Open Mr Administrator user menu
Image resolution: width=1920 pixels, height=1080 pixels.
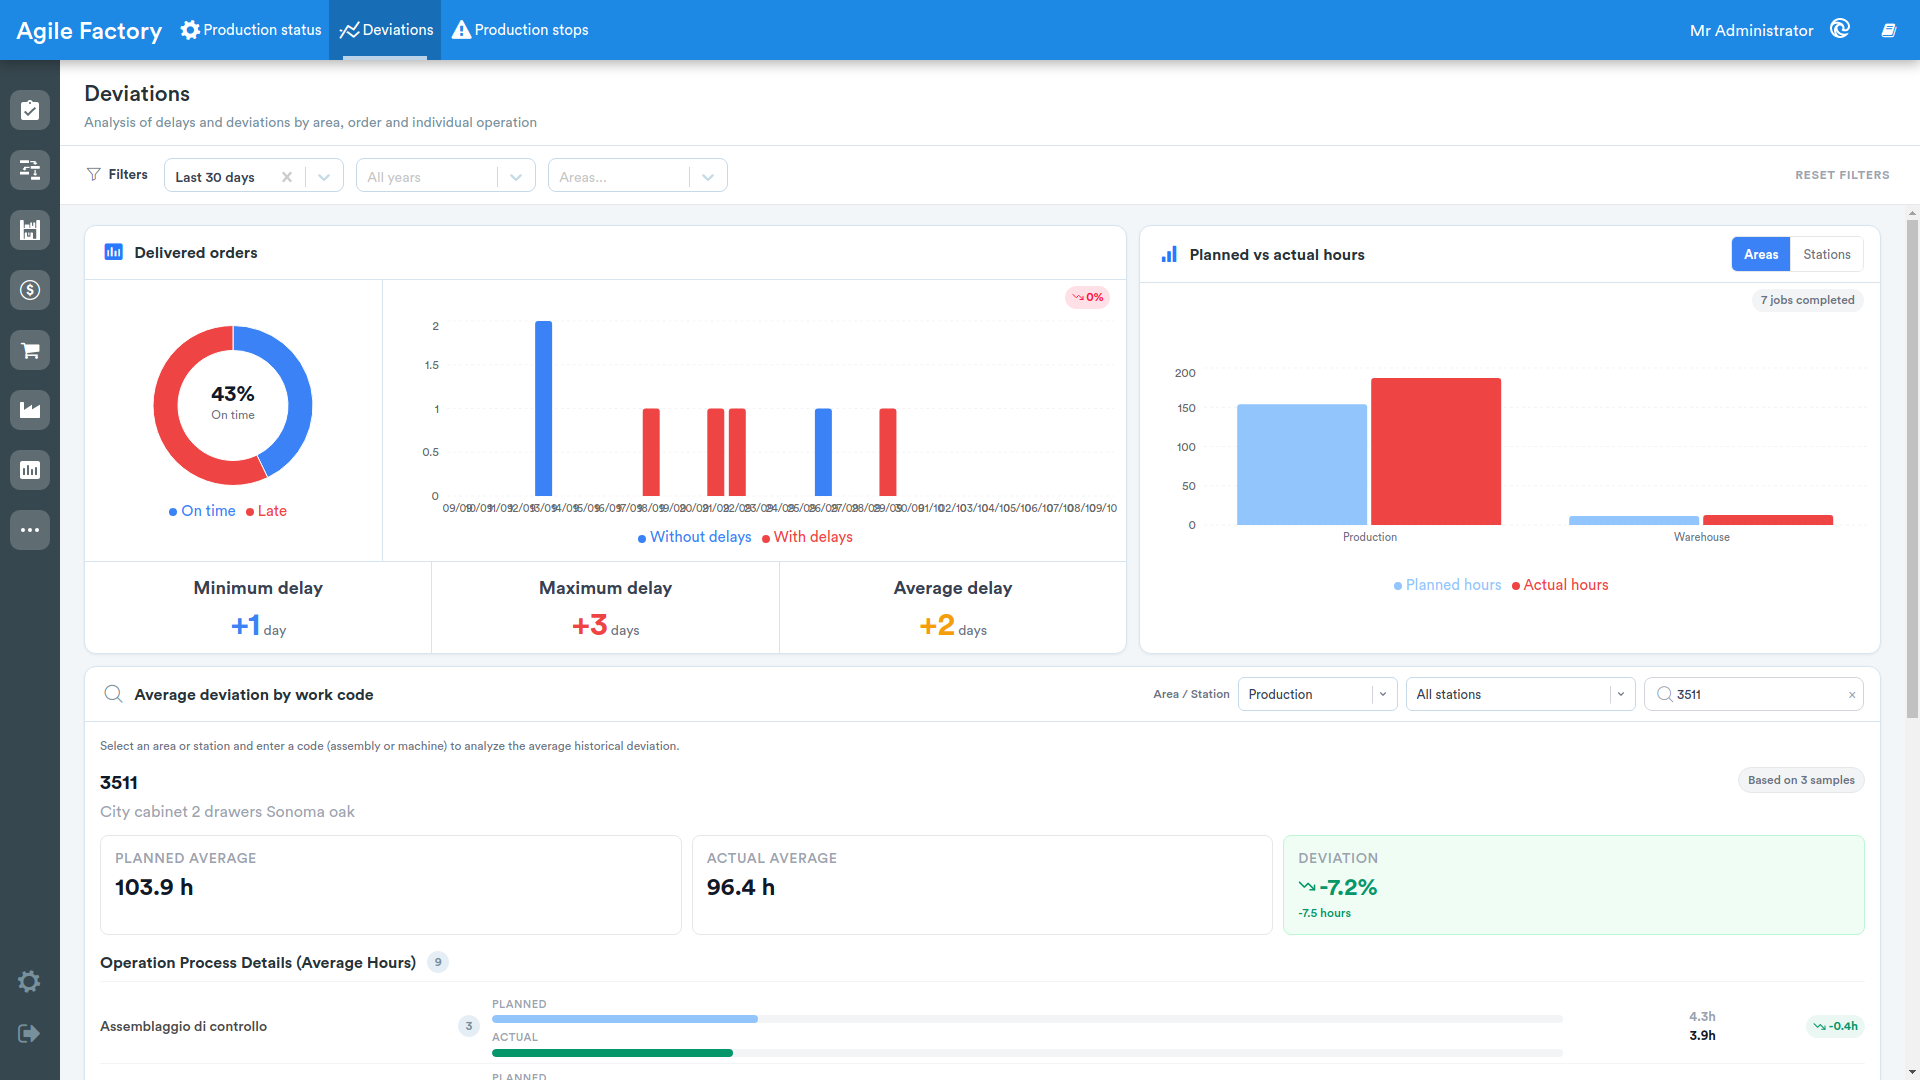(1751, 31)
